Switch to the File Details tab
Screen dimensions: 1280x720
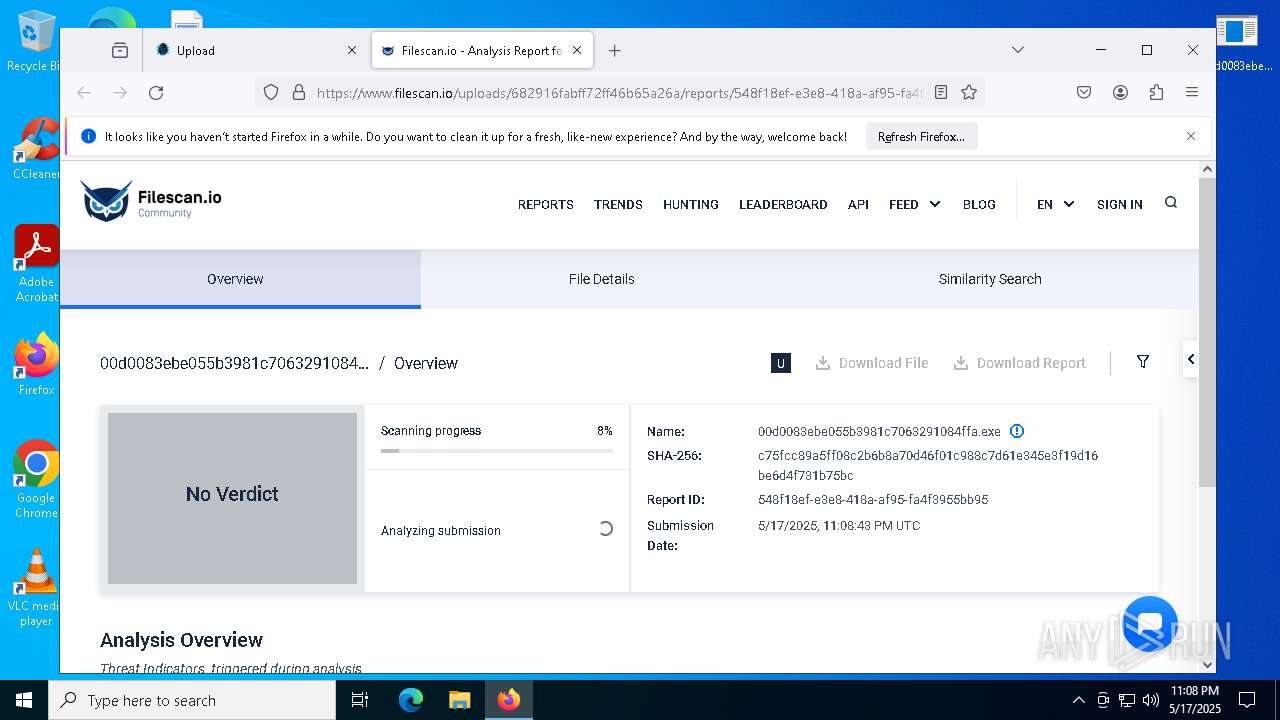point(601,279)
